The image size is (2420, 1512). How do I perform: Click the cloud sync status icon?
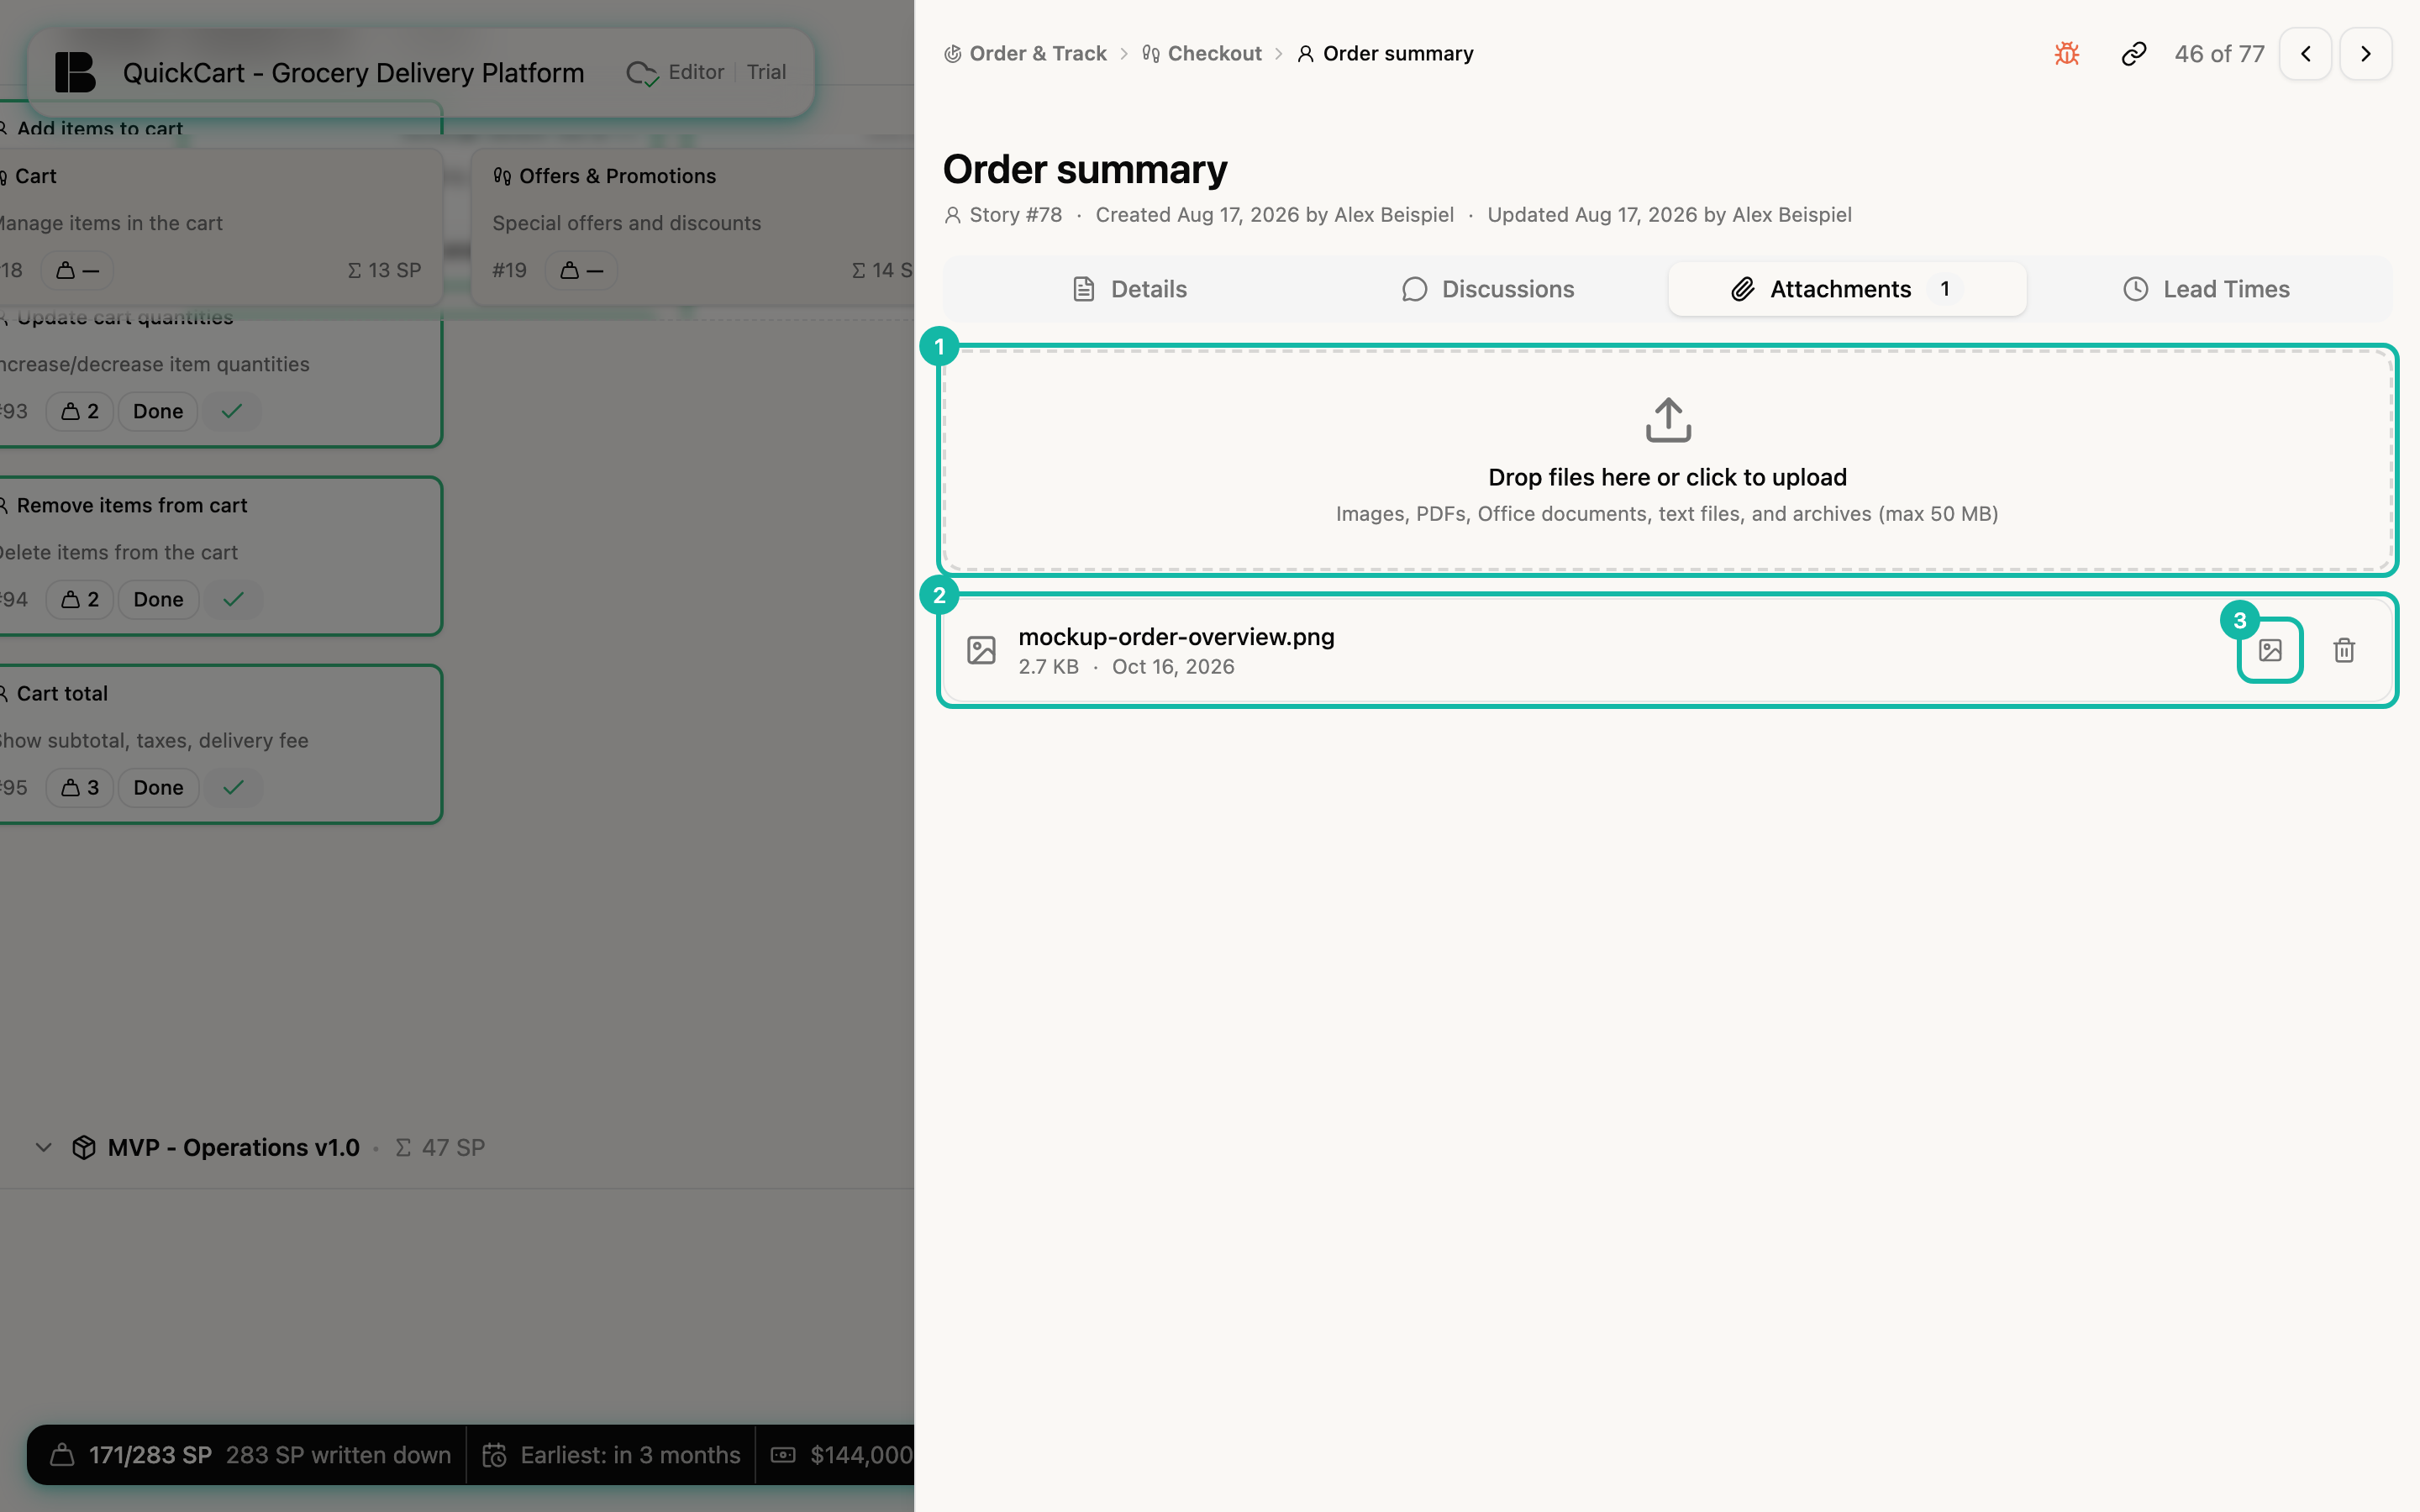pyautogui.click(x=641, y=73)
